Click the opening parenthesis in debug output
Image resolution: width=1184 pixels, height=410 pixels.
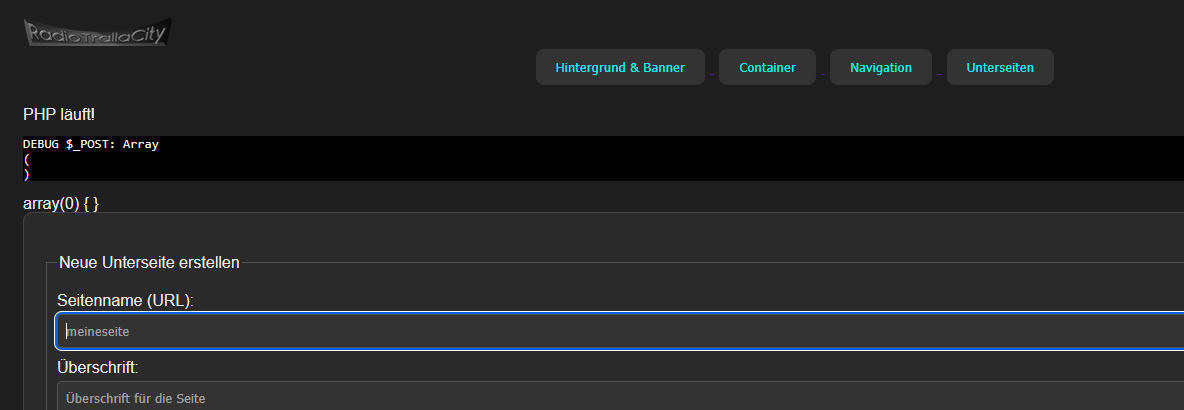(26, 159)
